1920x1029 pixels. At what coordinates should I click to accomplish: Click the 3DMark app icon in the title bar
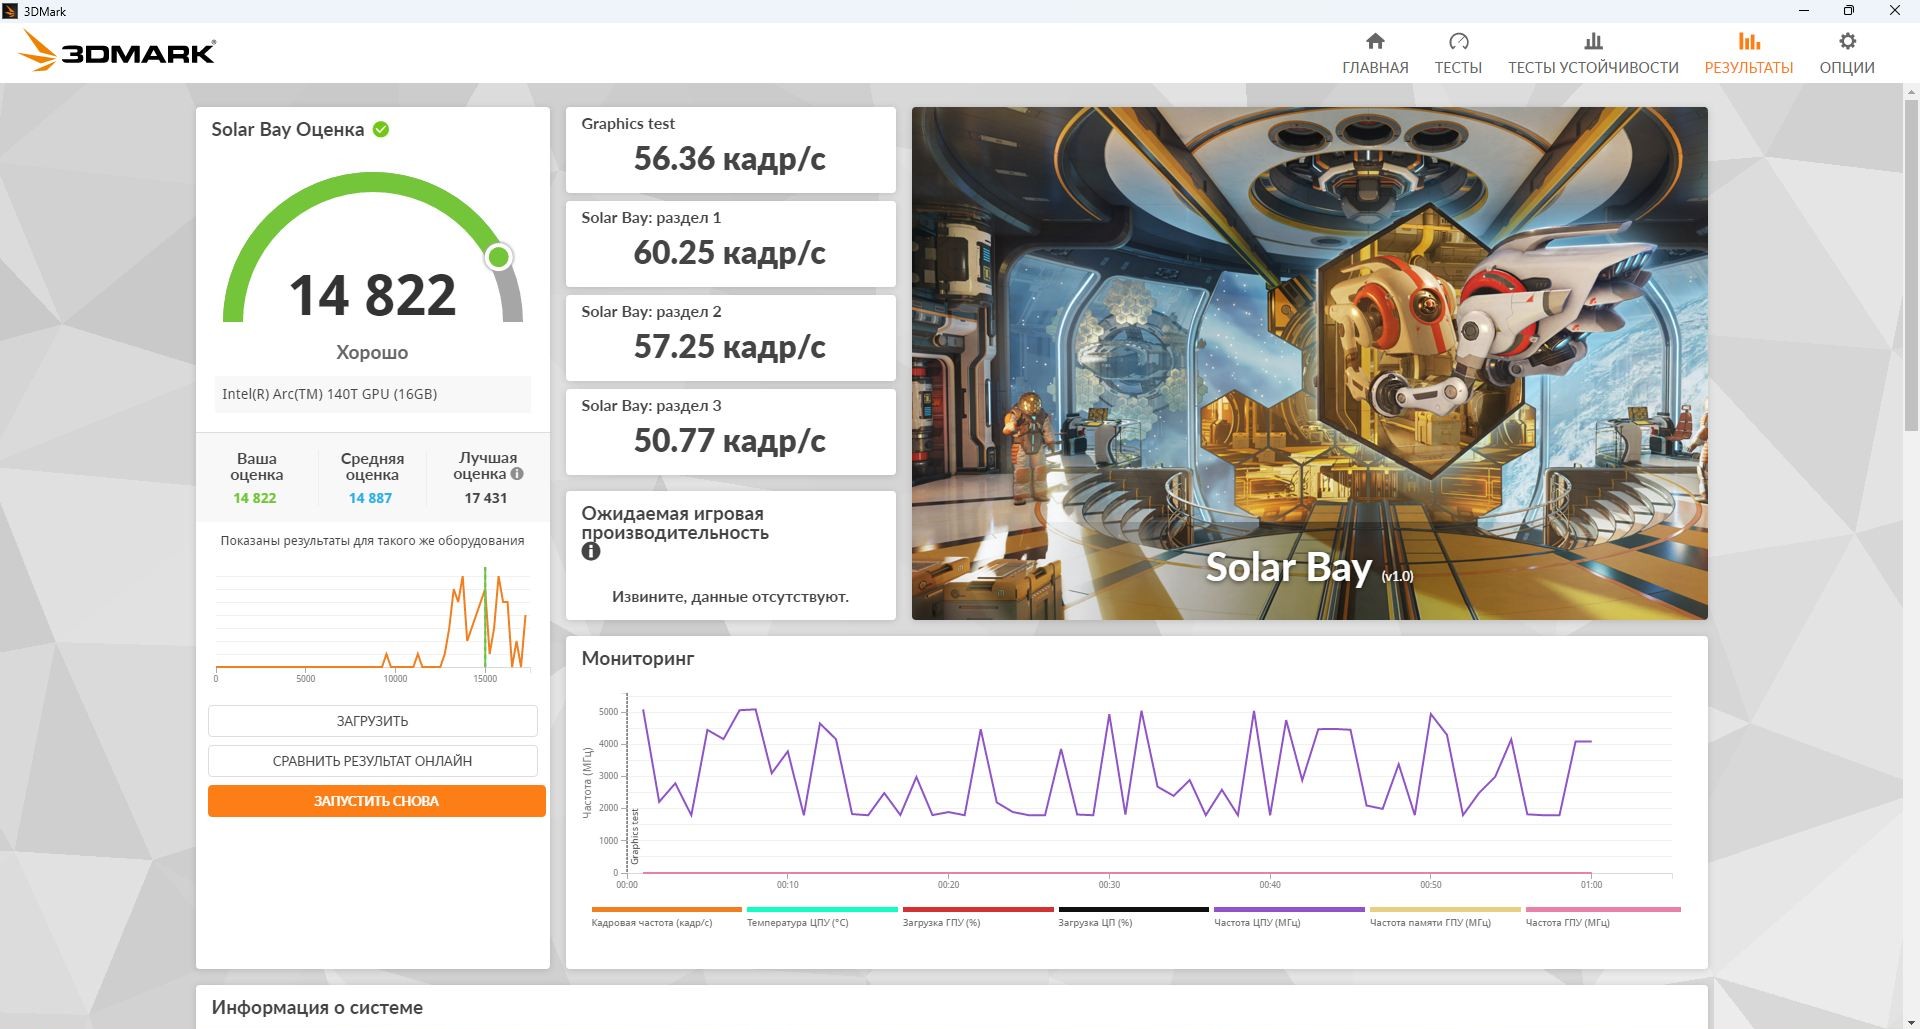[x=10, y=11]
